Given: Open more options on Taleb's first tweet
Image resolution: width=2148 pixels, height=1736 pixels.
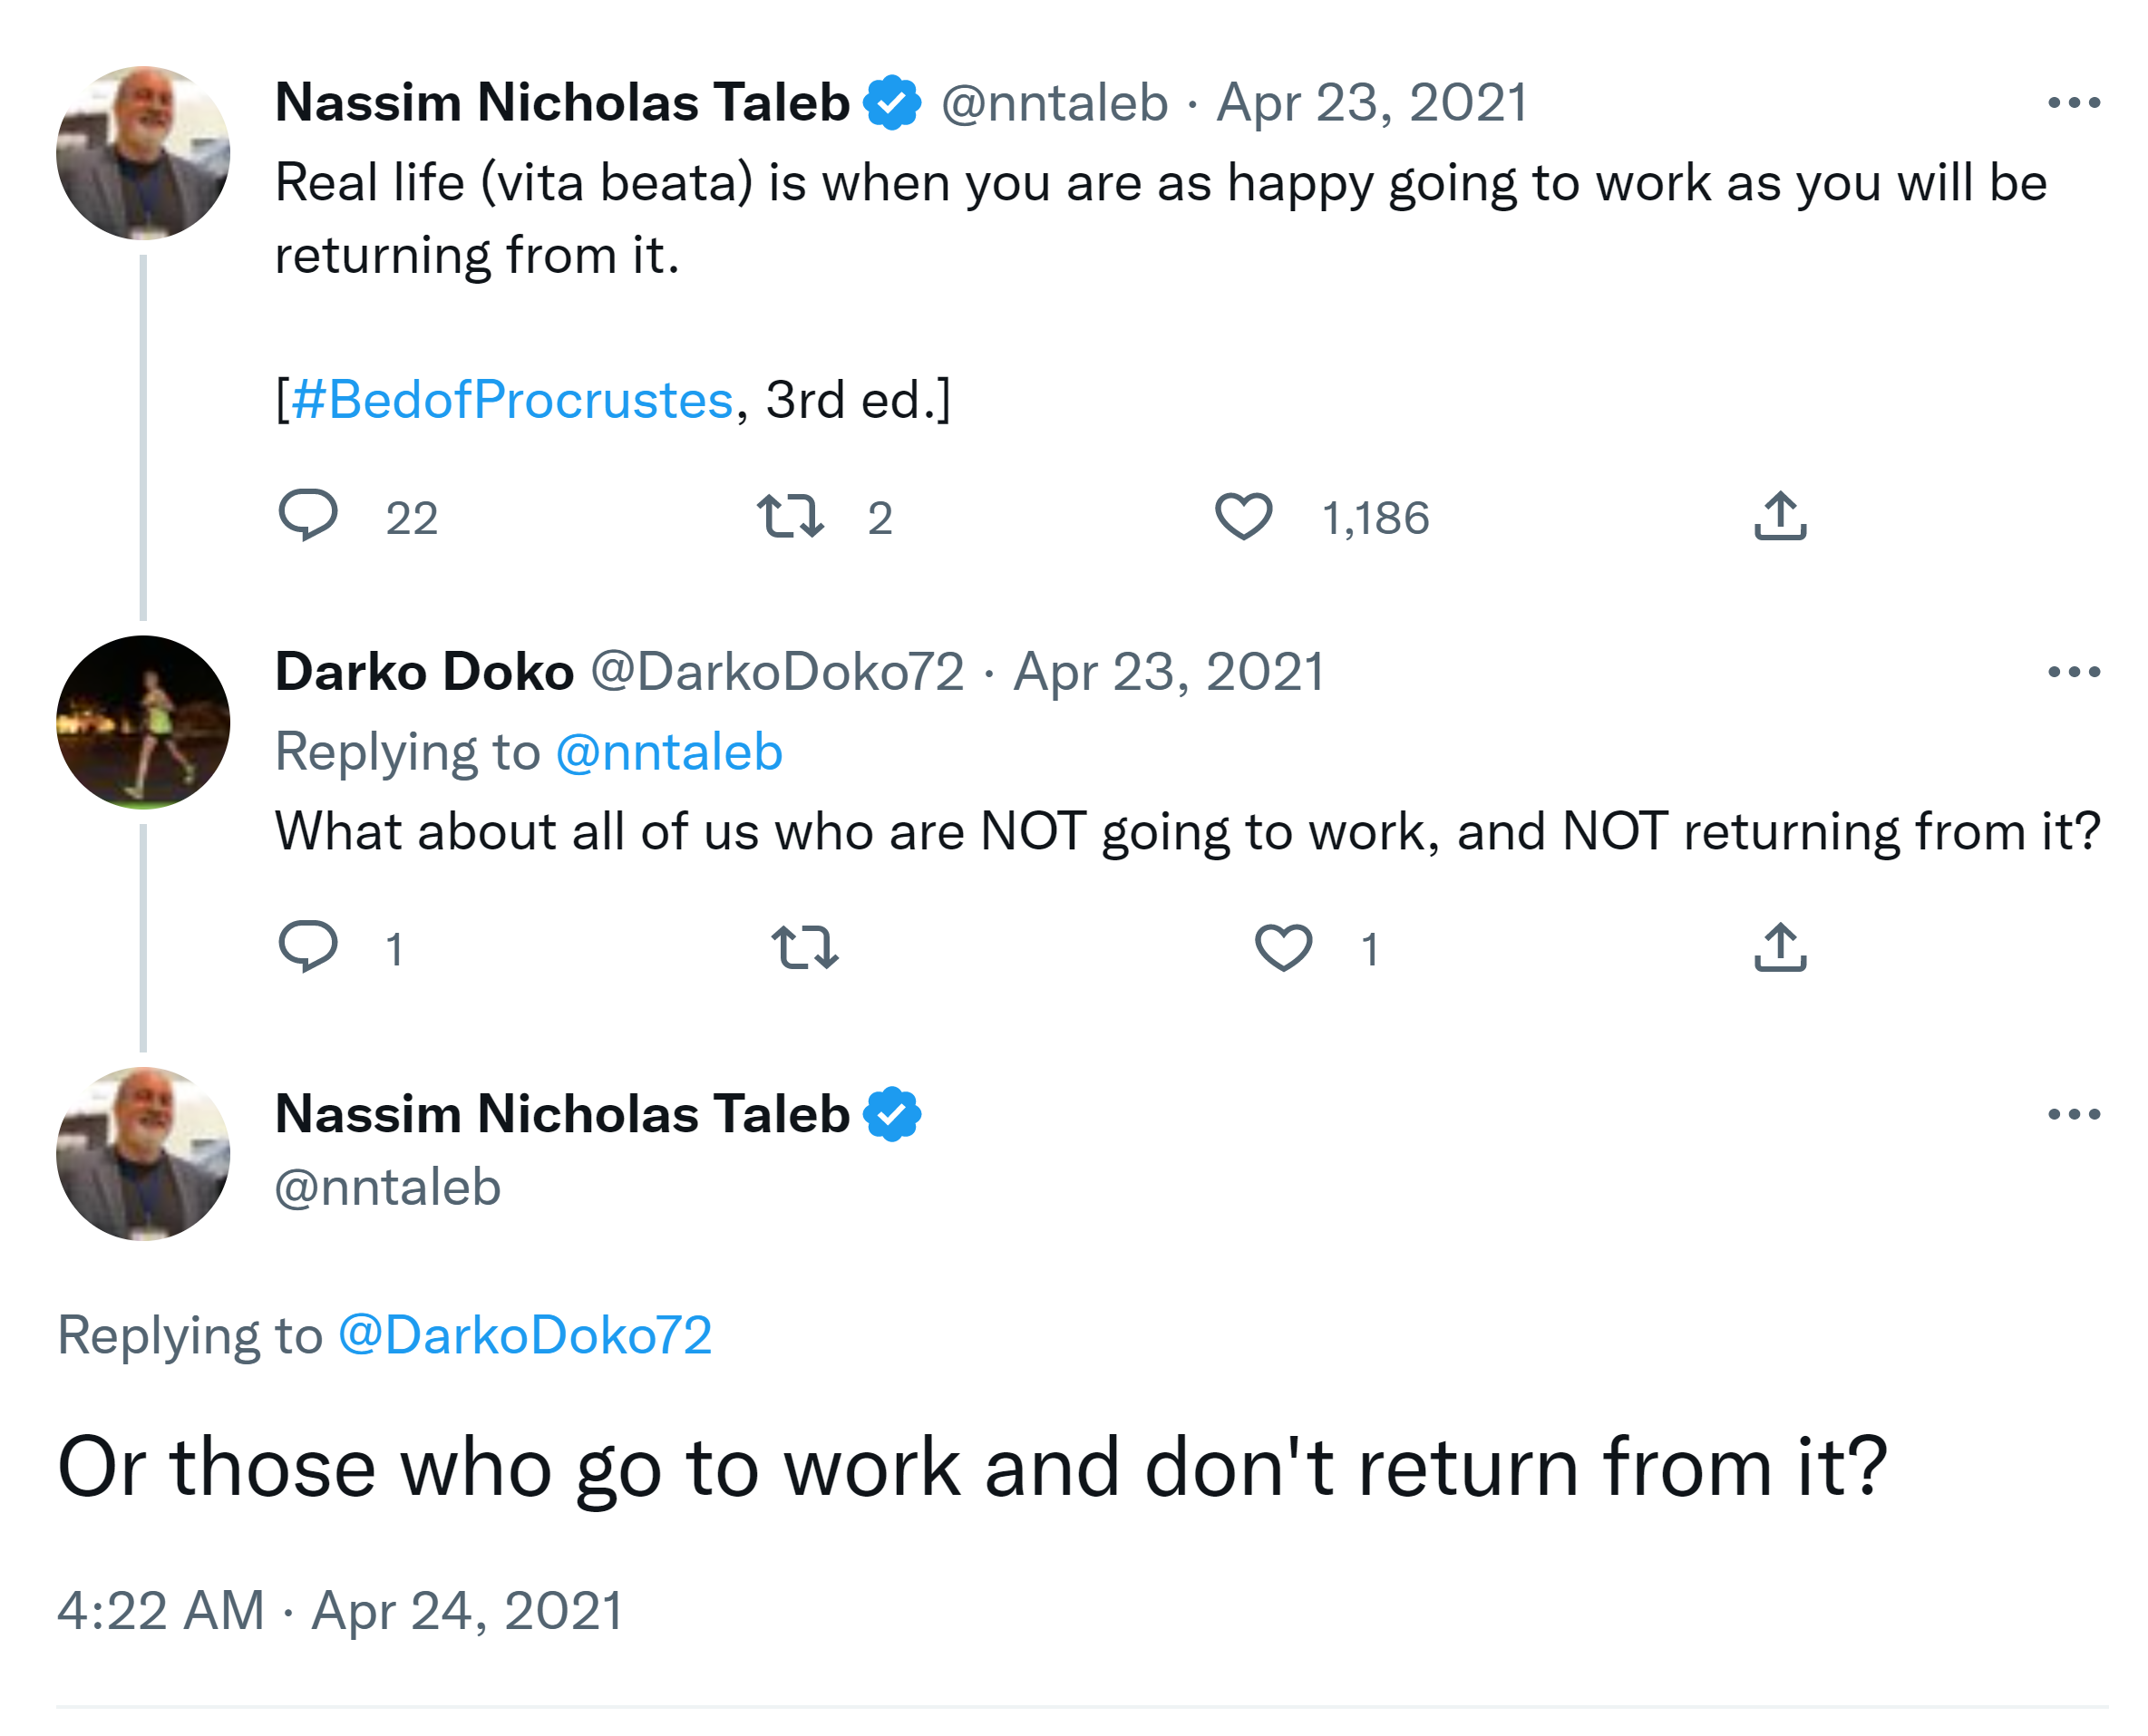Looking at the screenshot, I should point(2073,103).
